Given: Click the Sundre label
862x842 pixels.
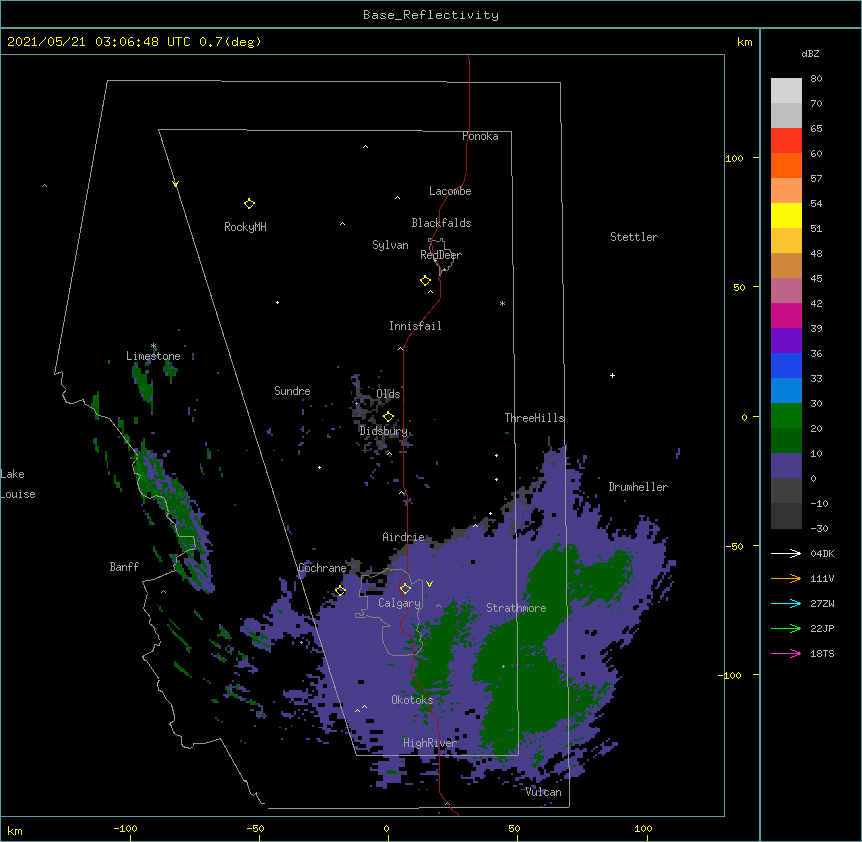Looking at the screenshot, I should (292, 391).
